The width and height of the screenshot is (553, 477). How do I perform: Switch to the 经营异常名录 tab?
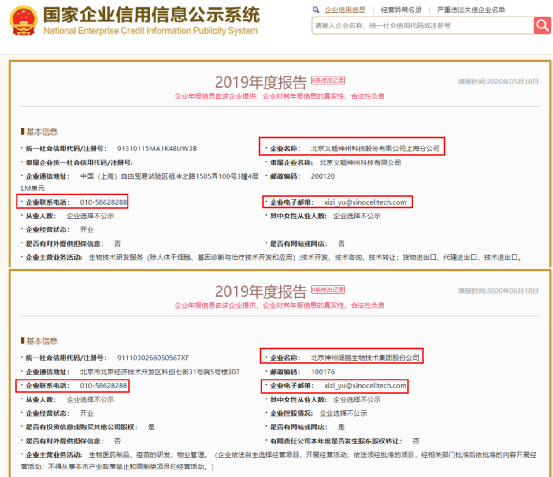[x=401, y=10]
